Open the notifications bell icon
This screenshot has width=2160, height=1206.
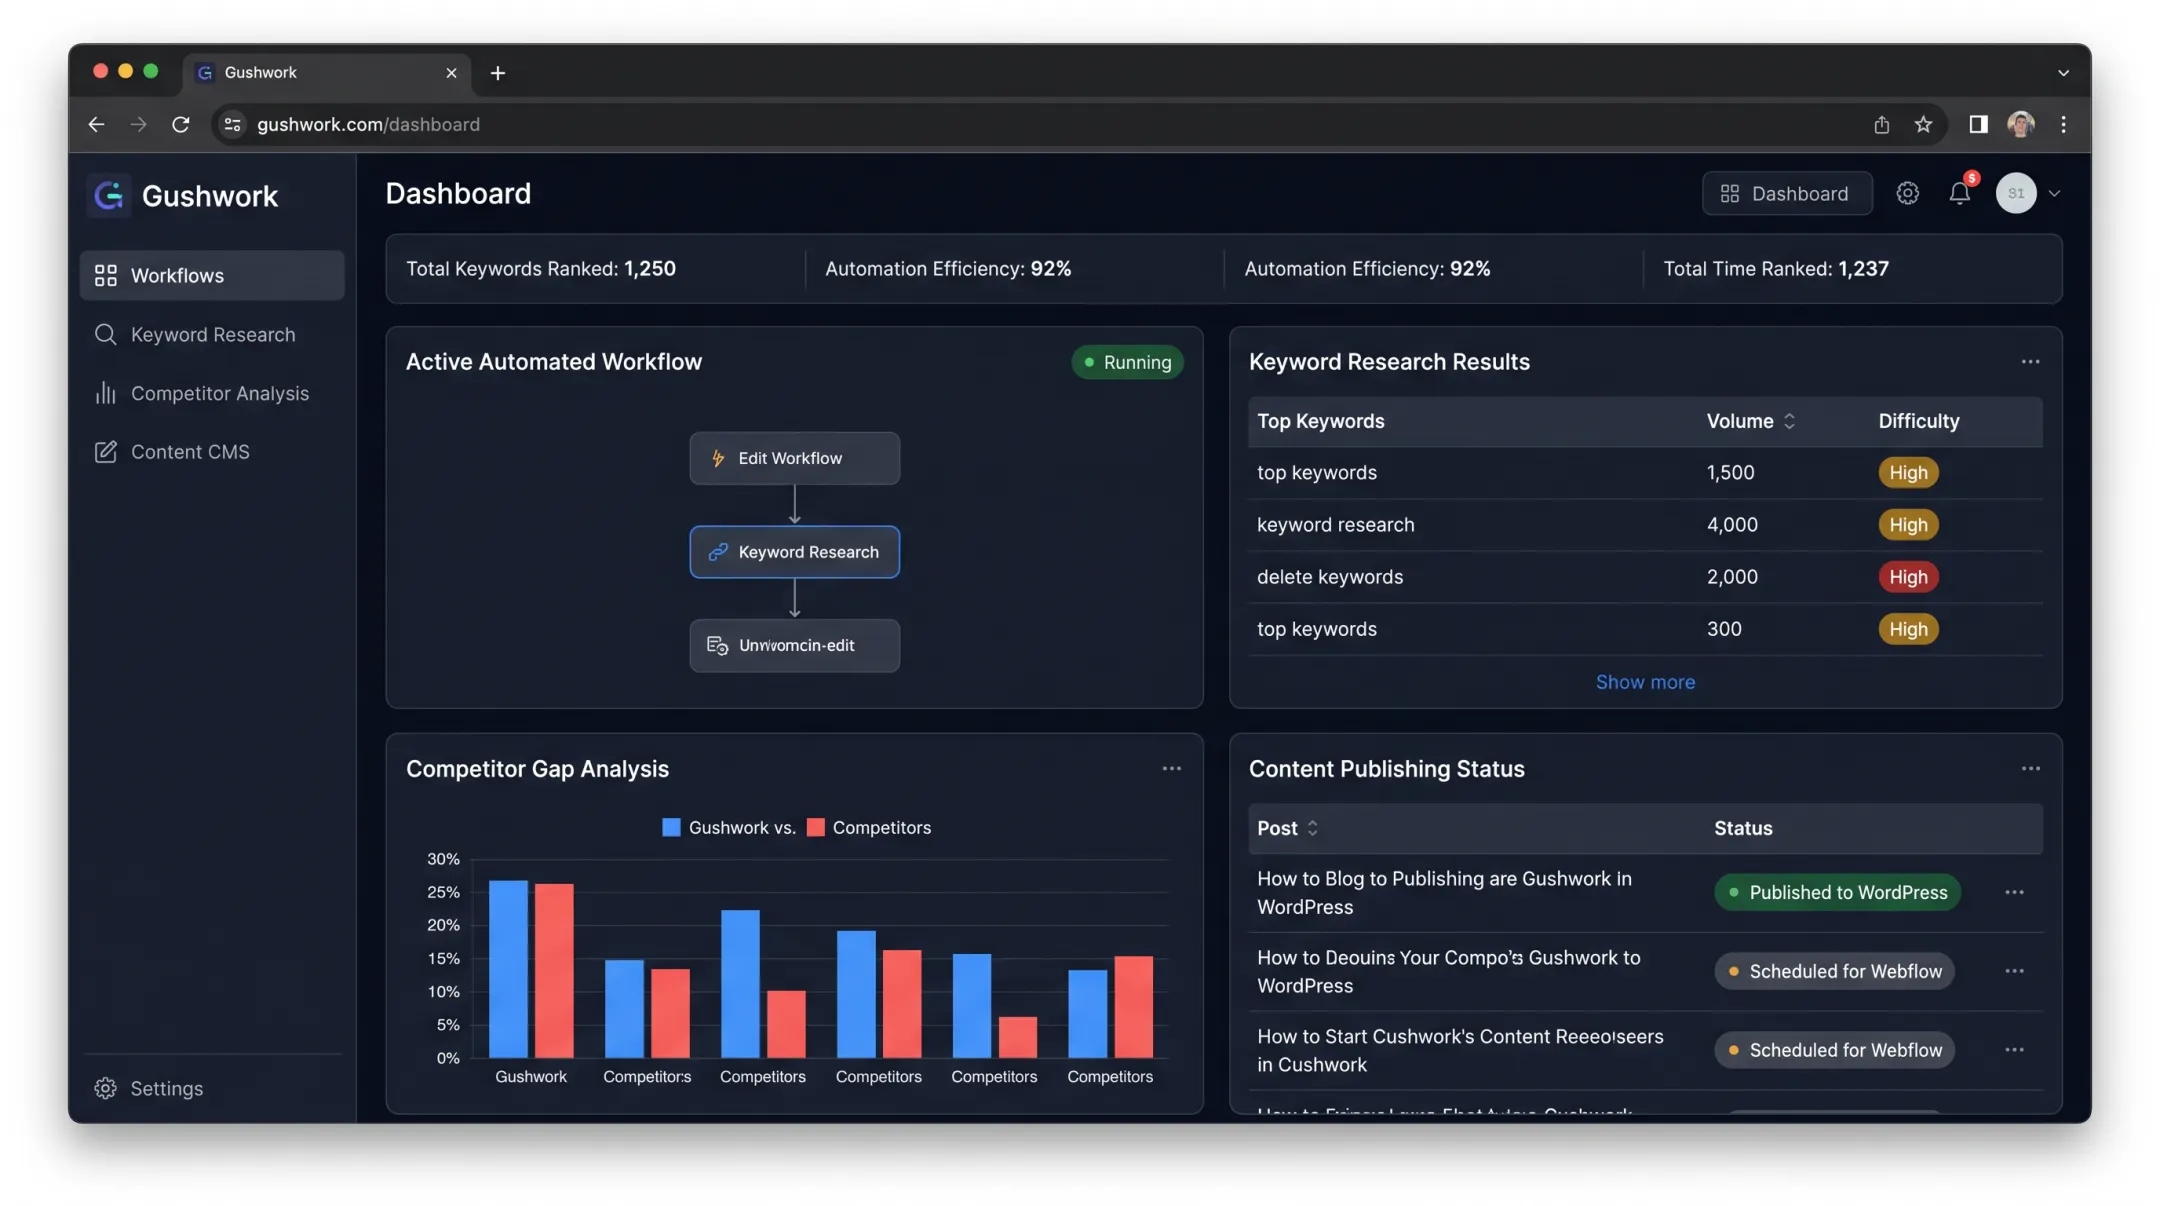(x=1959, y=193)
